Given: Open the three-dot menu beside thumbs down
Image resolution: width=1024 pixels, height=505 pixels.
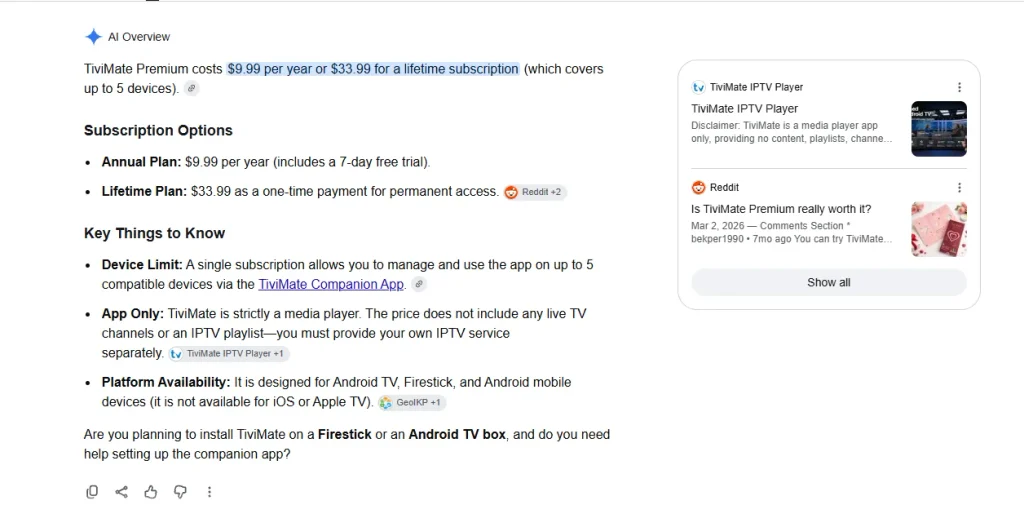Looking at the screenshot, I should pos(209,492).
